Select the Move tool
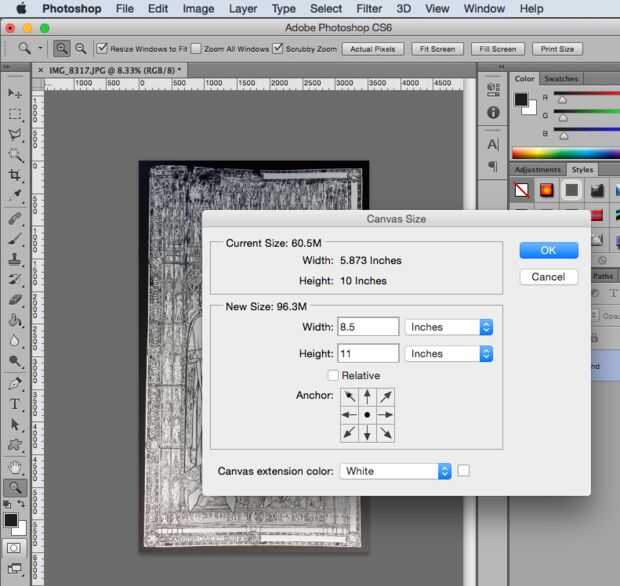620x586 pixels. pyautogui.click(x=15, y=93)
